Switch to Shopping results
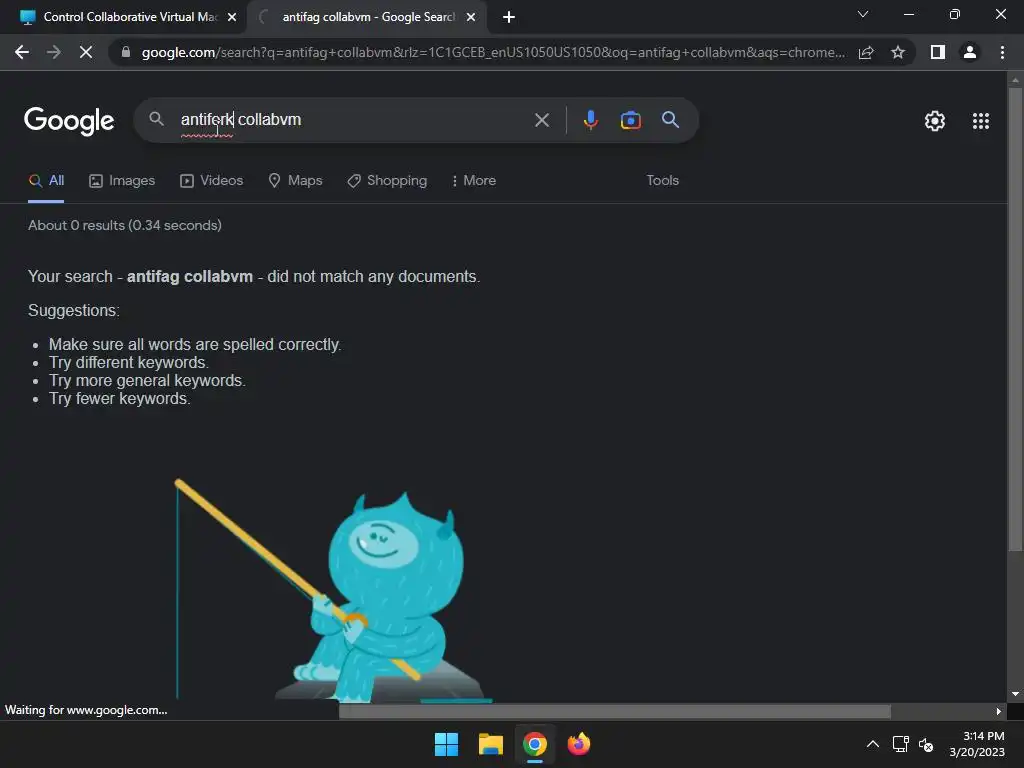 pyautogui.click(x=387, y=181)
